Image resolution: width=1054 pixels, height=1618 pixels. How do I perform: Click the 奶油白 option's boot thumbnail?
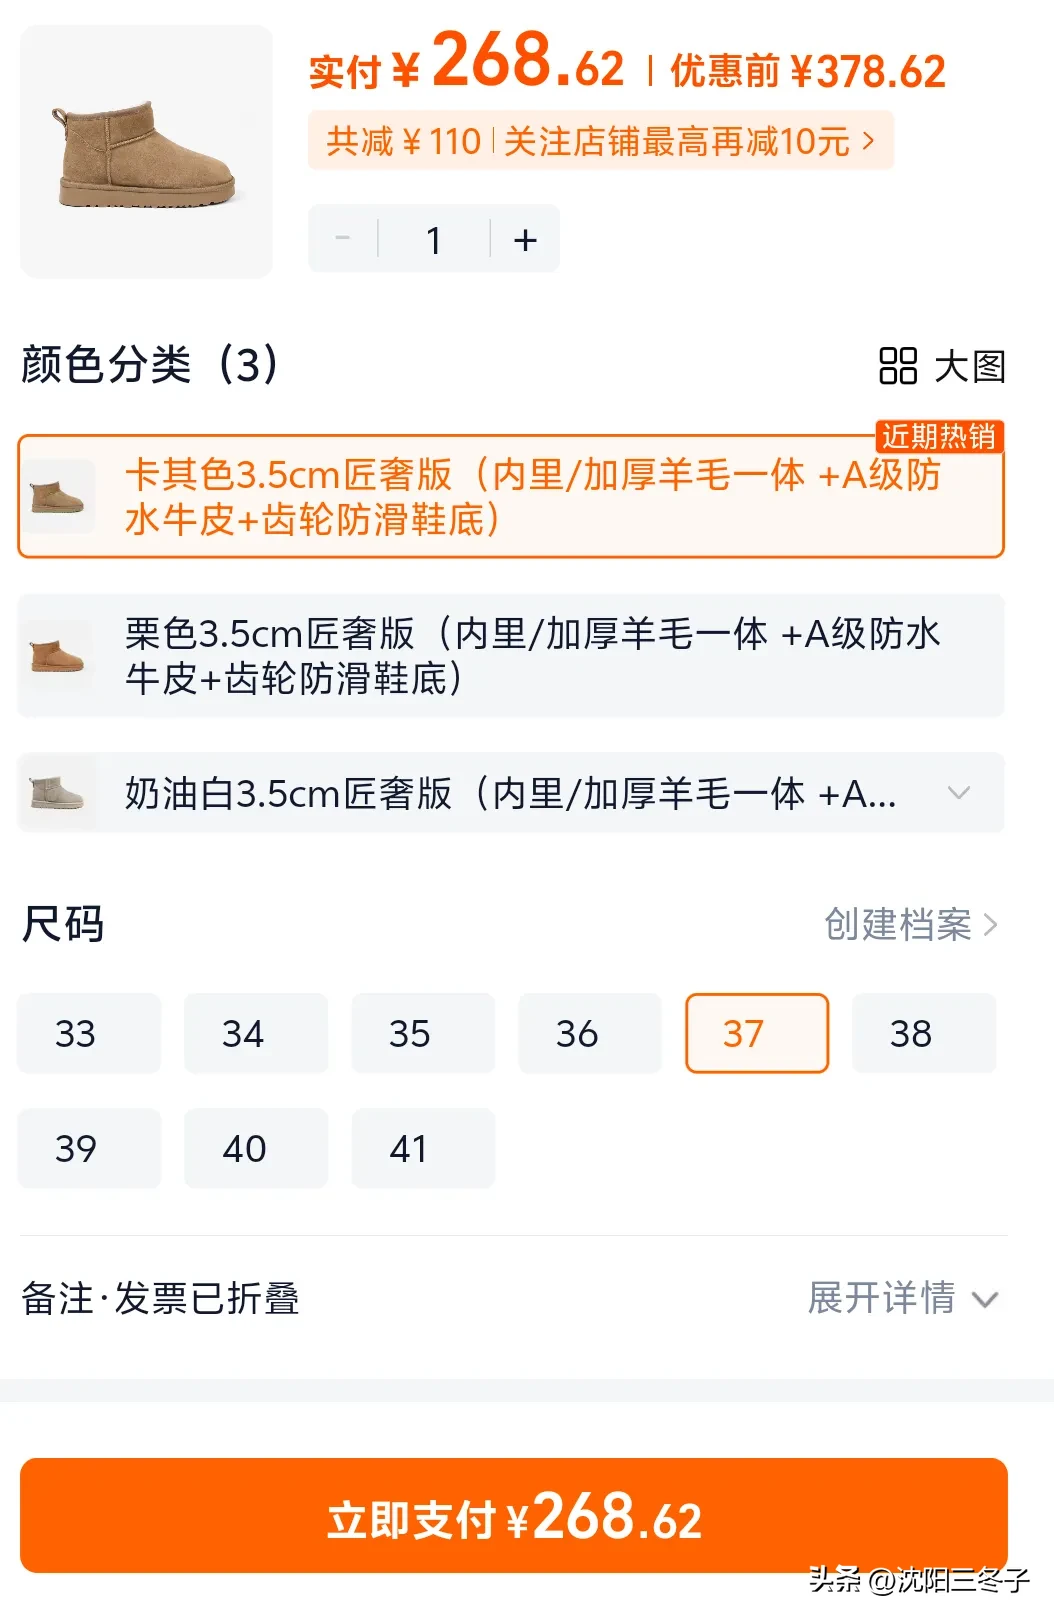coord(59,792)
